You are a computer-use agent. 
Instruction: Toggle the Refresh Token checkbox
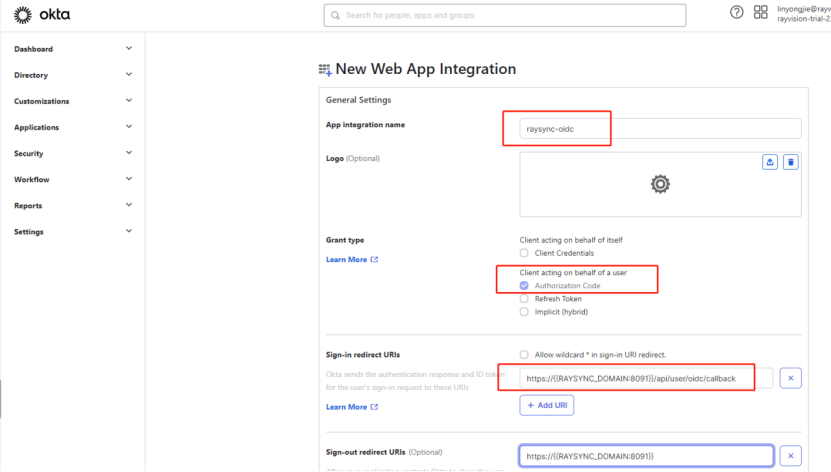[x=525, y=298]
